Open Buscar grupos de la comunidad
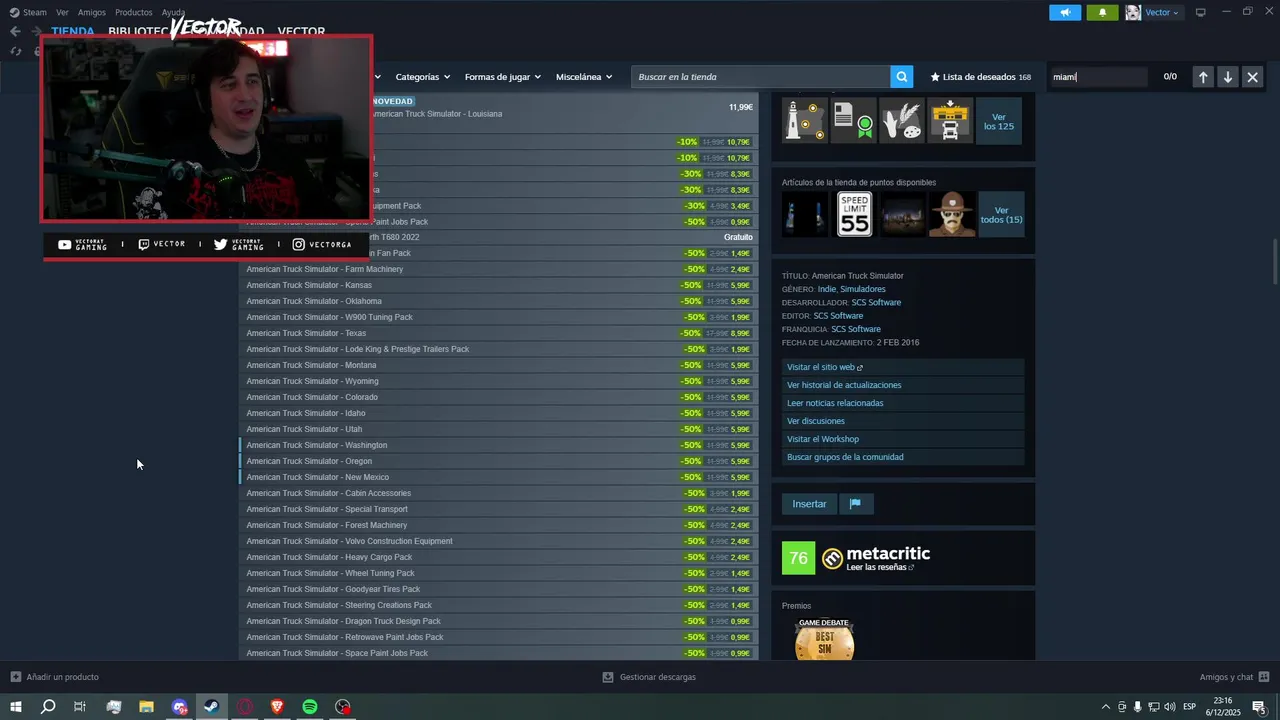The width and height of the screenshot is (1280, 720). pos(903,457)
